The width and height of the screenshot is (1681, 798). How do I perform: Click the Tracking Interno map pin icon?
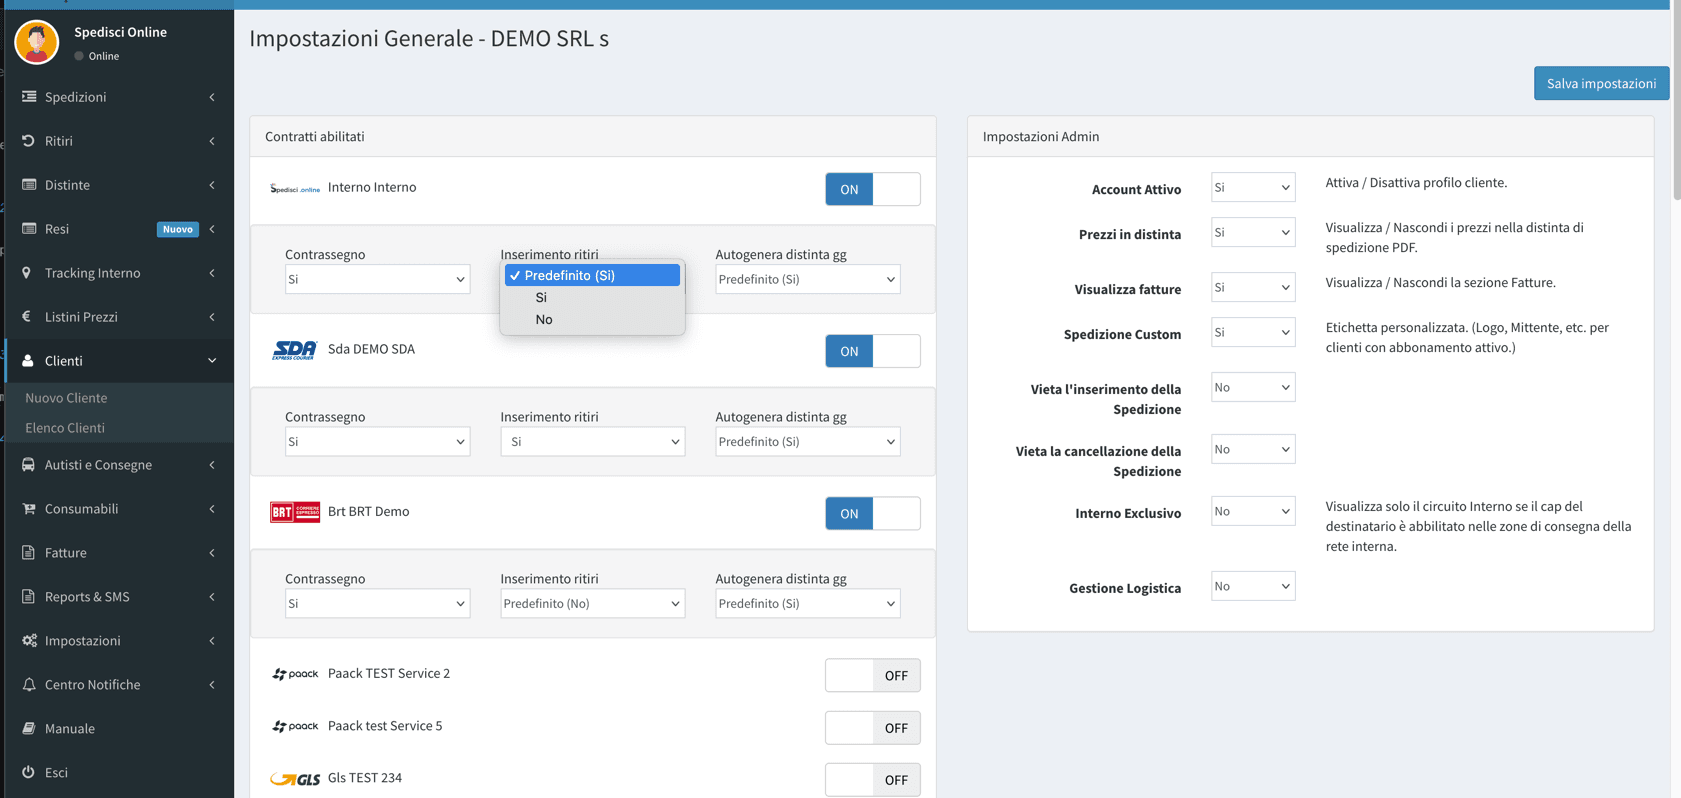coord(27,273)
